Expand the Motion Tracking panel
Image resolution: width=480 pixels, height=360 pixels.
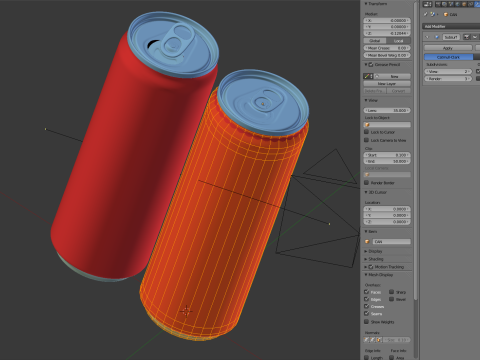click(366, 267)
